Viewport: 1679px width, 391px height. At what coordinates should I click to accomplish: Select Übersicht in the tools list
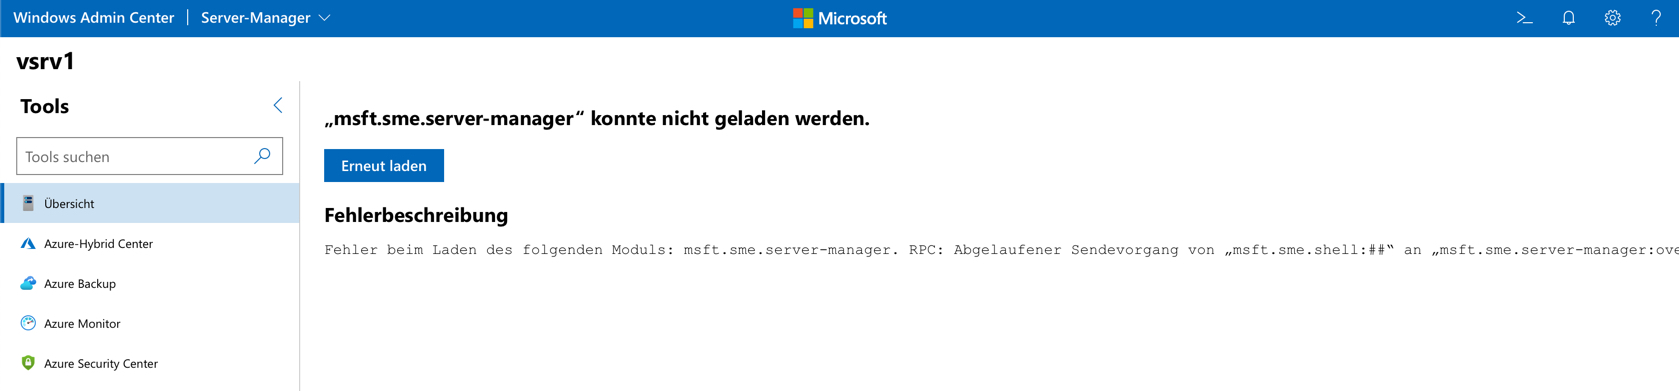pyautogui.click(x=151, y=203)
